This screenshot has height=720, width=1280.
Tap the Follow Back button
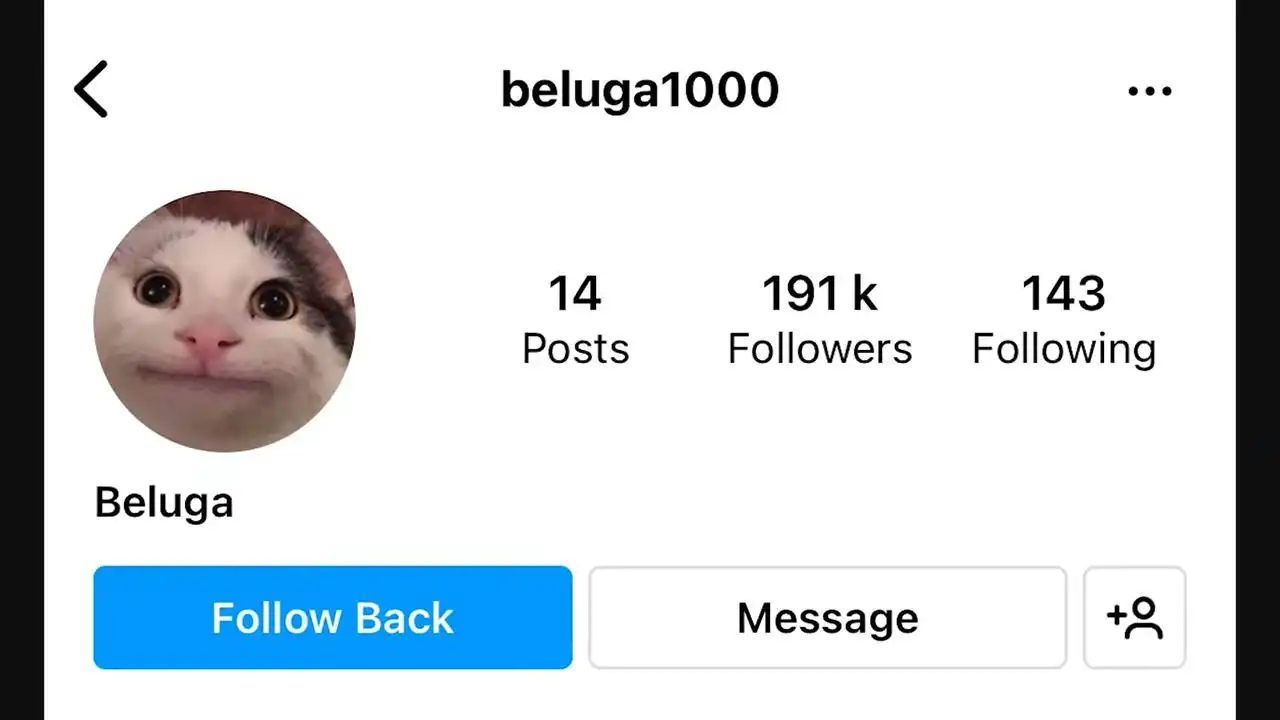333,617
